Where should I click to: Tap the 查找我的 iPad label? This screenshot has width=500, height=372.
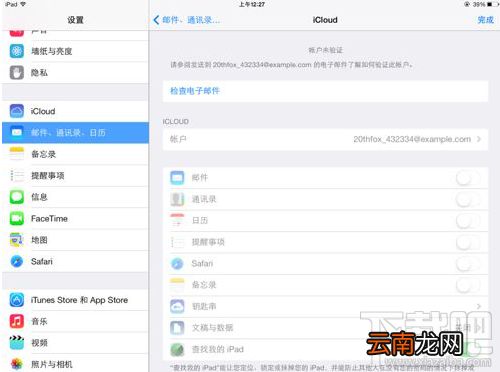pos(218,349)
